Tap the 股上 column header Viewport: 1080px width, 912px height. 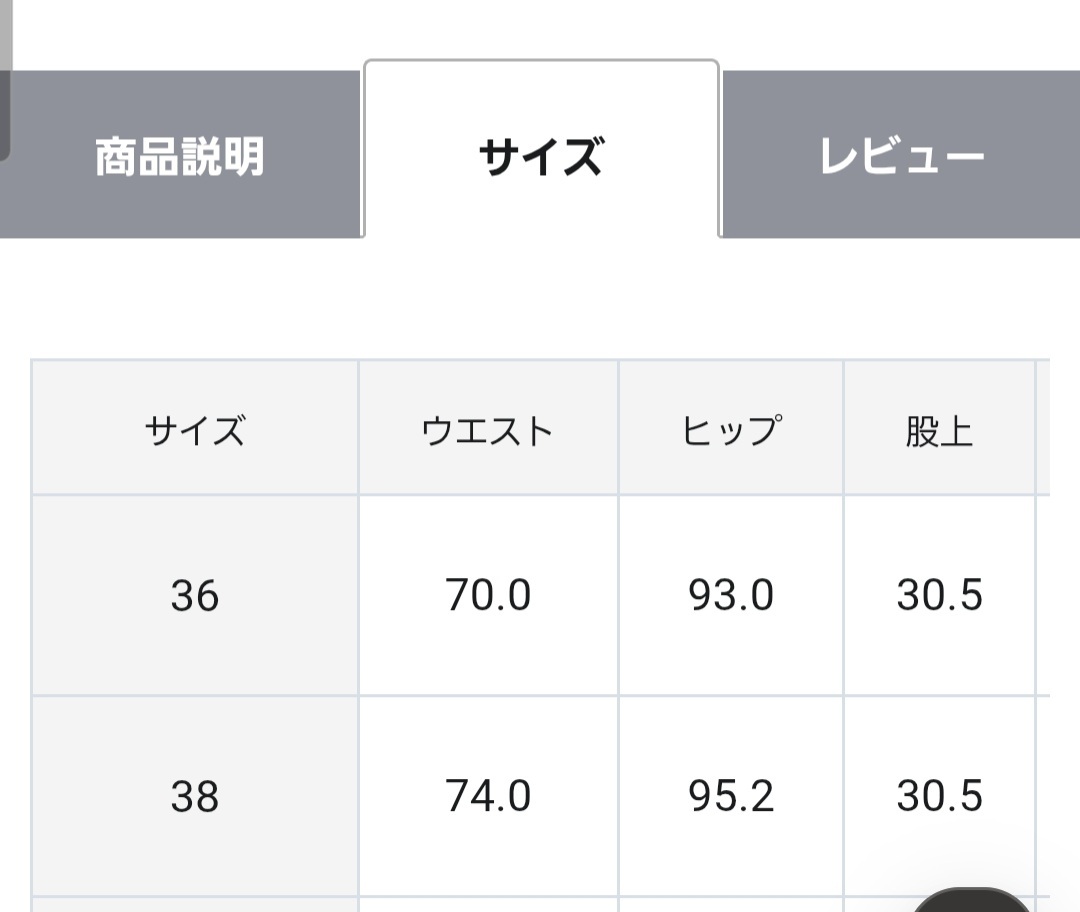[x=939, y=430]
